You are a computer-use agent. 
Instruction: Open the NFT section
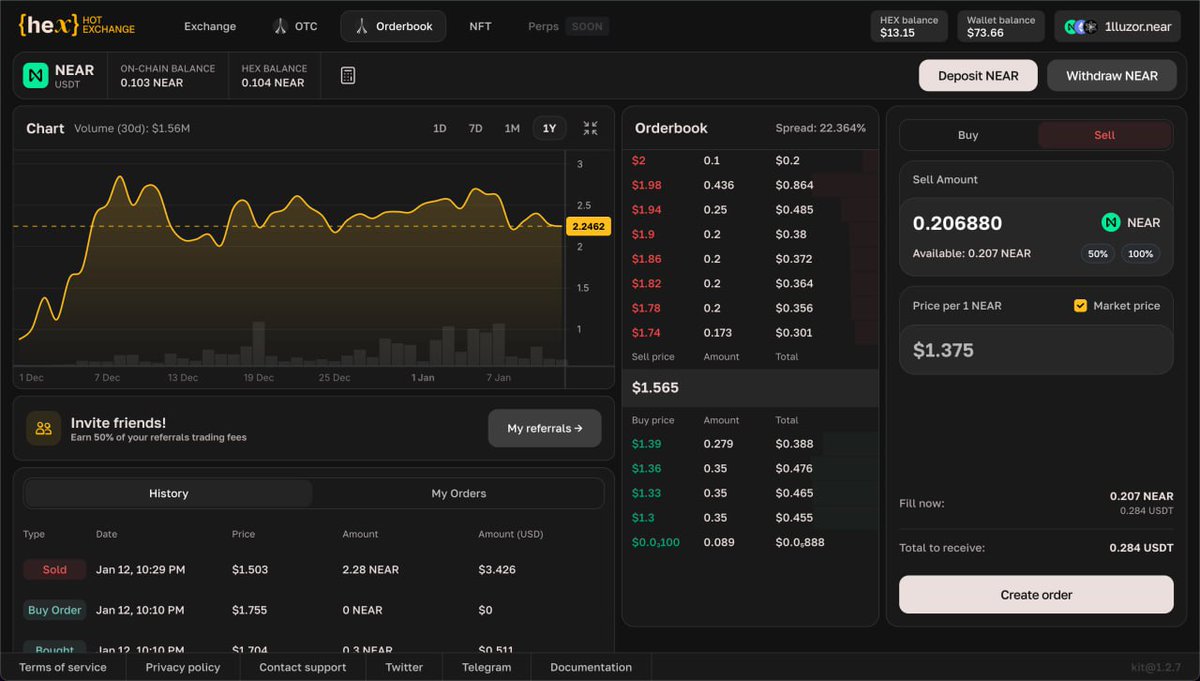click(480, 26)
